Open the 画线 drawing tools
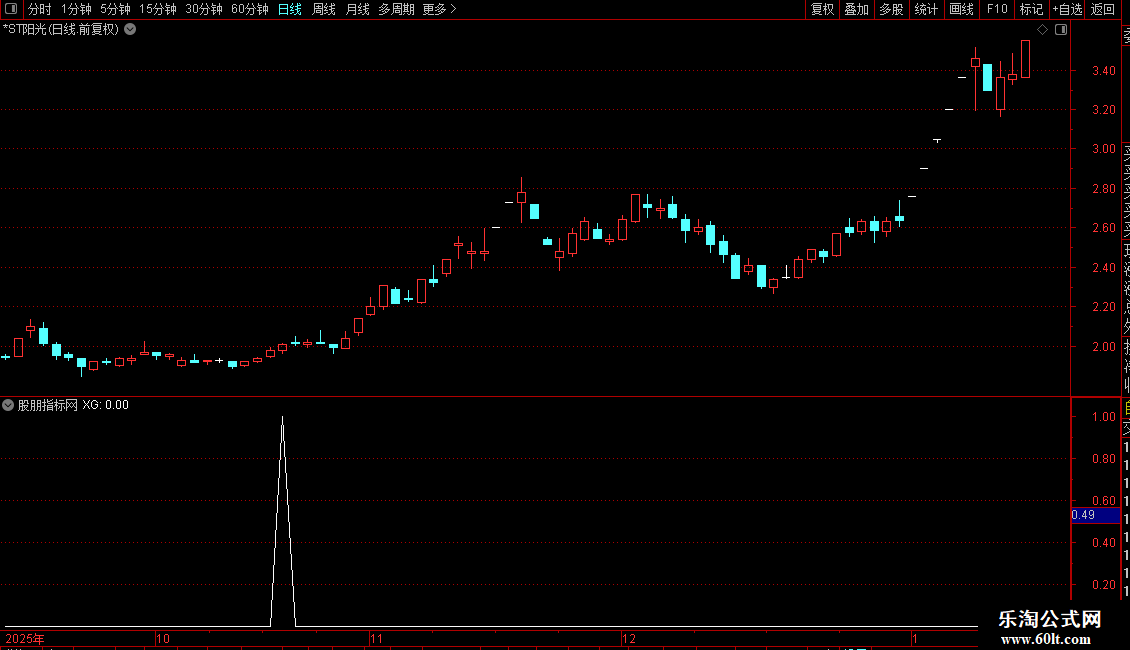This screenshot has height=650, width=1130. click(961, 9)
